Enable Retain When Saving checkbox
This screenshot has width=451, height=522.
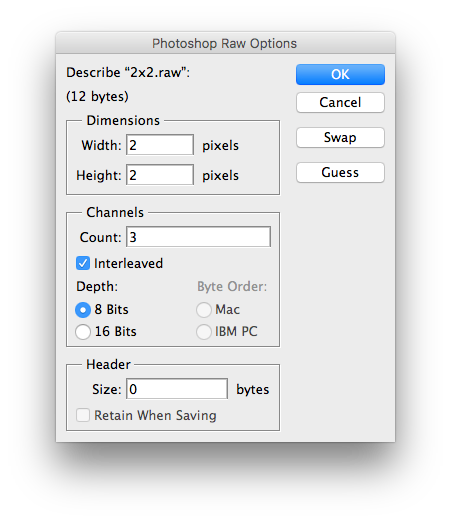pyautogui.click(x=83, y=415)
